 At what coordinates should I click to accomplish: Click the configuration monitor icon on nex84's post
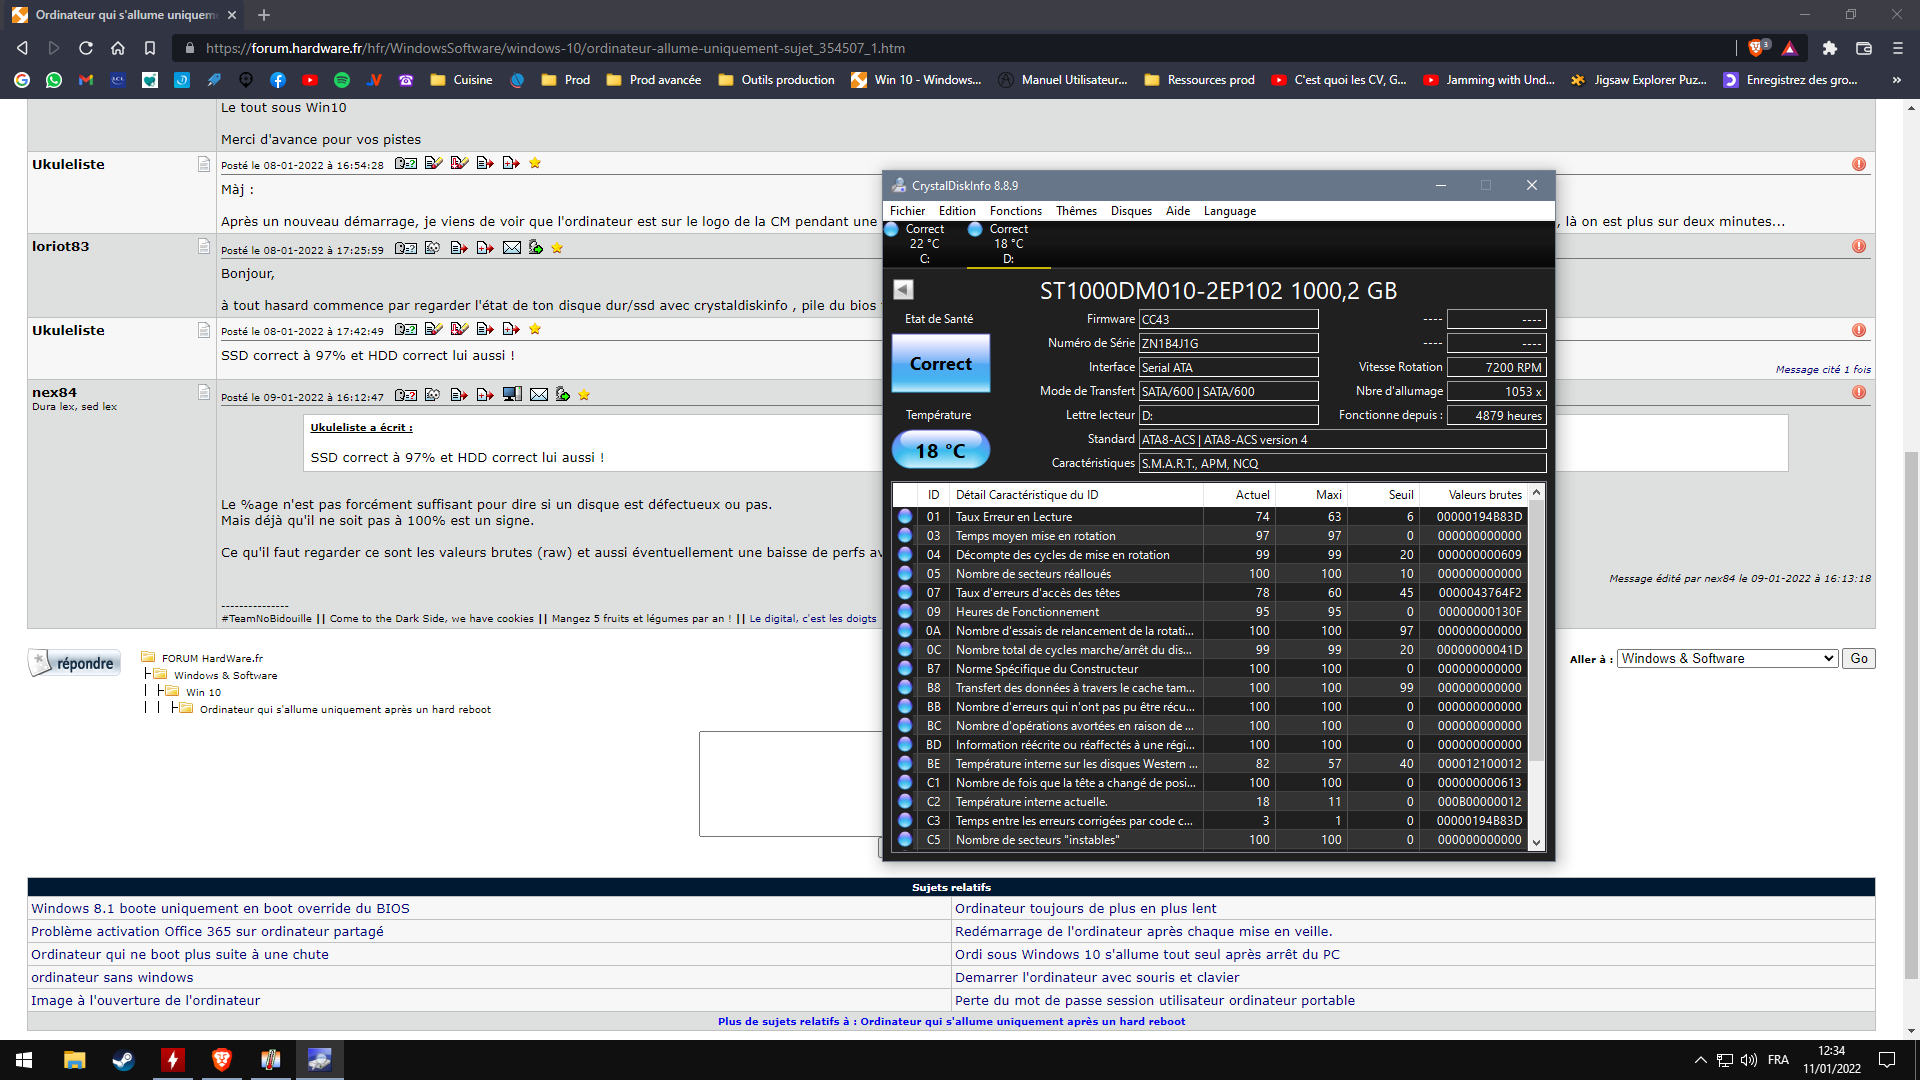click(512, 395)
